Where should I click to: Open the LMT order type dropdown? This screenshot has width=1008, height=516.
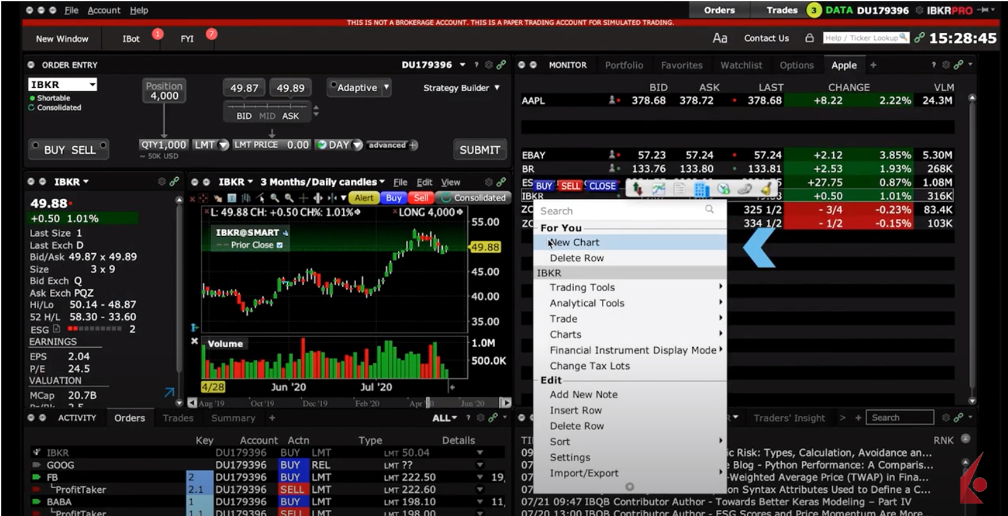pyautogui.click(x=210, y=145)
